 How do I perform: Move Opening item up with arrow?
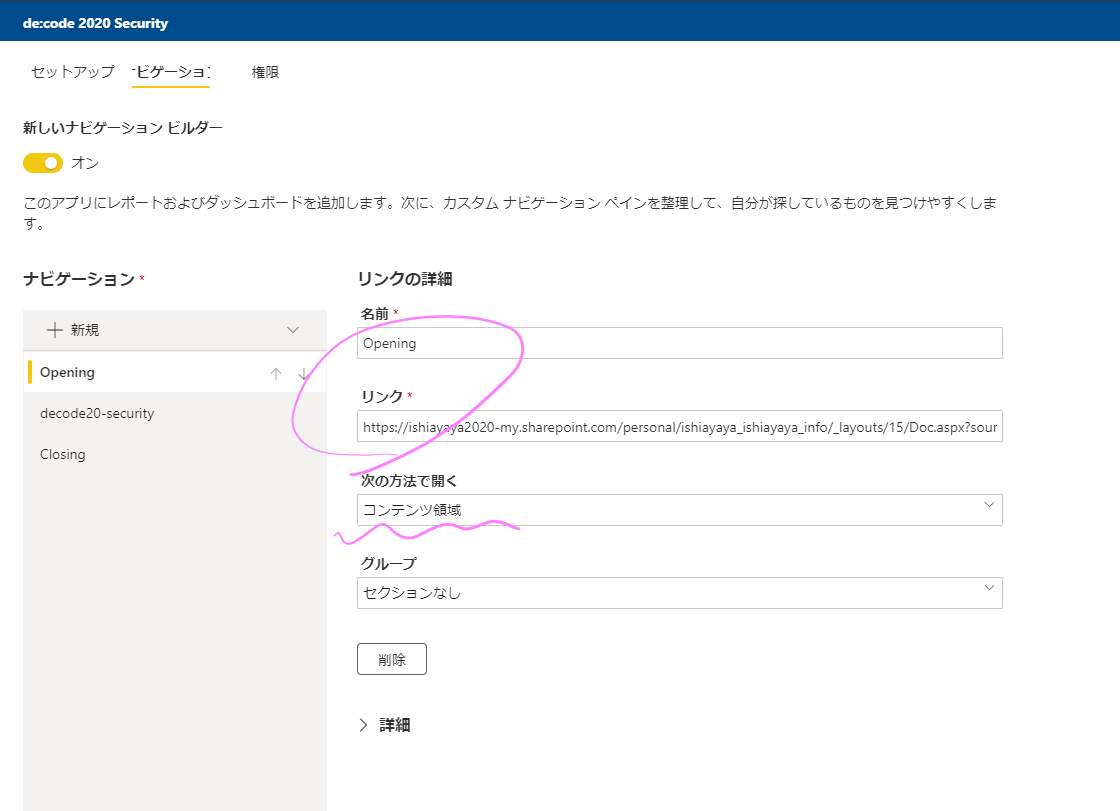276,374
